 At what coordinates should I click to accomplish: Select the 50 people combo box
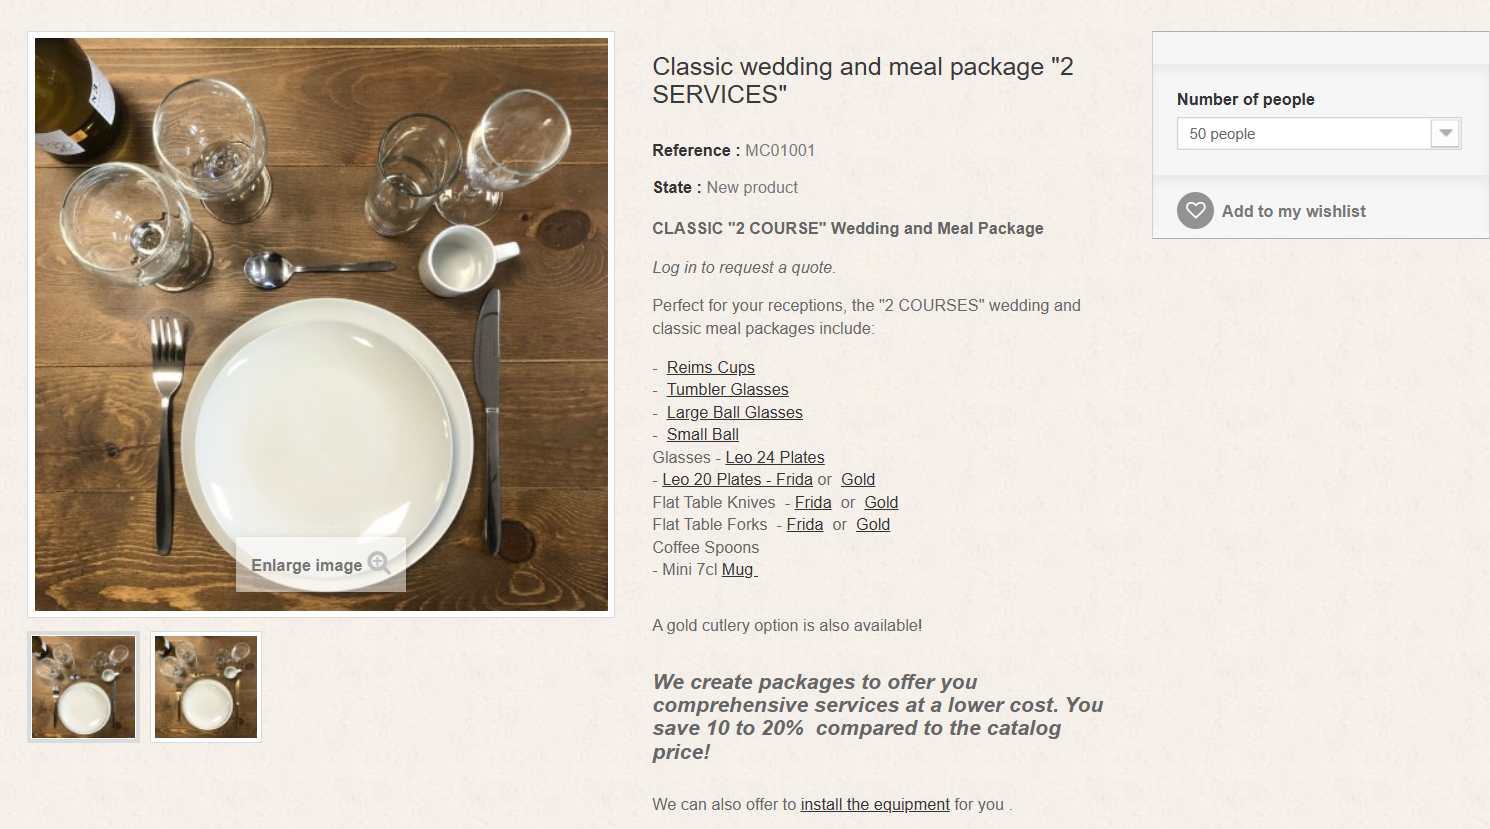(x=1305, y=134)
